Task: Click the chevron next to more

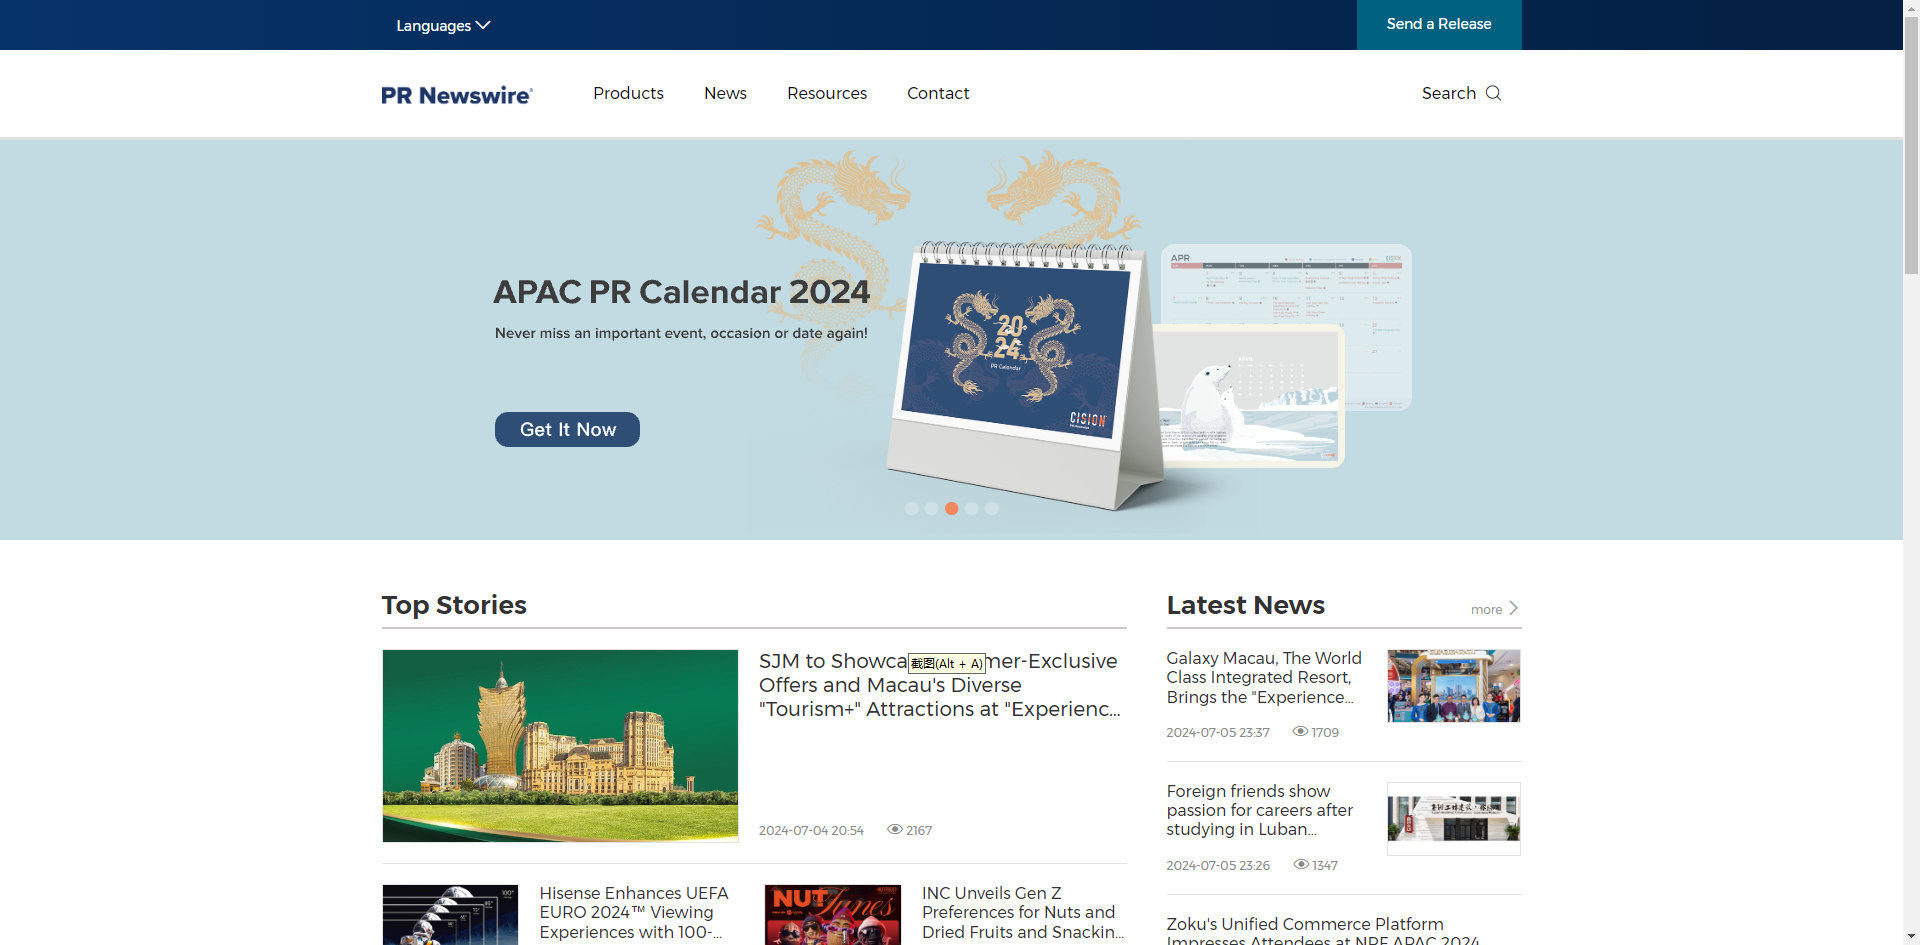Action: (x=1513, y=608)
